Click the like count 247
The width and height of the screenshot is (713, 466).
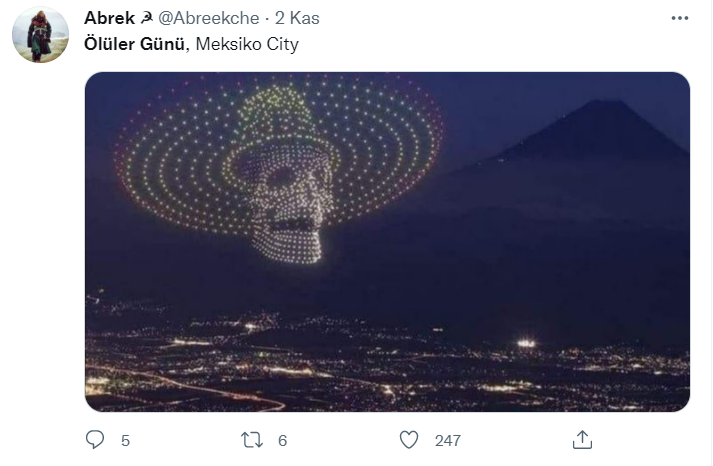pyautogui.click(x=447, y=440)
